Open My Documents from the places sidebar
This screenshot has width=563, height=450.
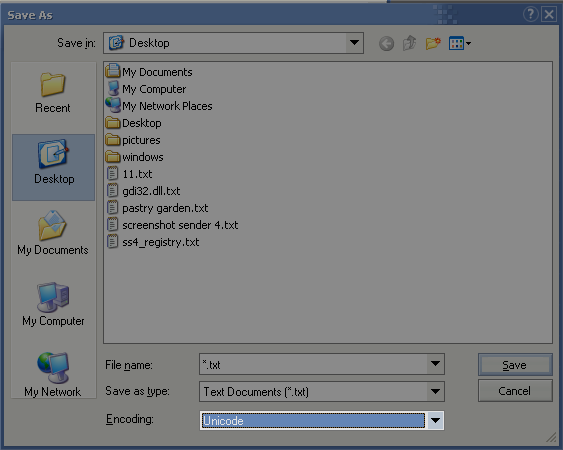click(x=53, y=234)
